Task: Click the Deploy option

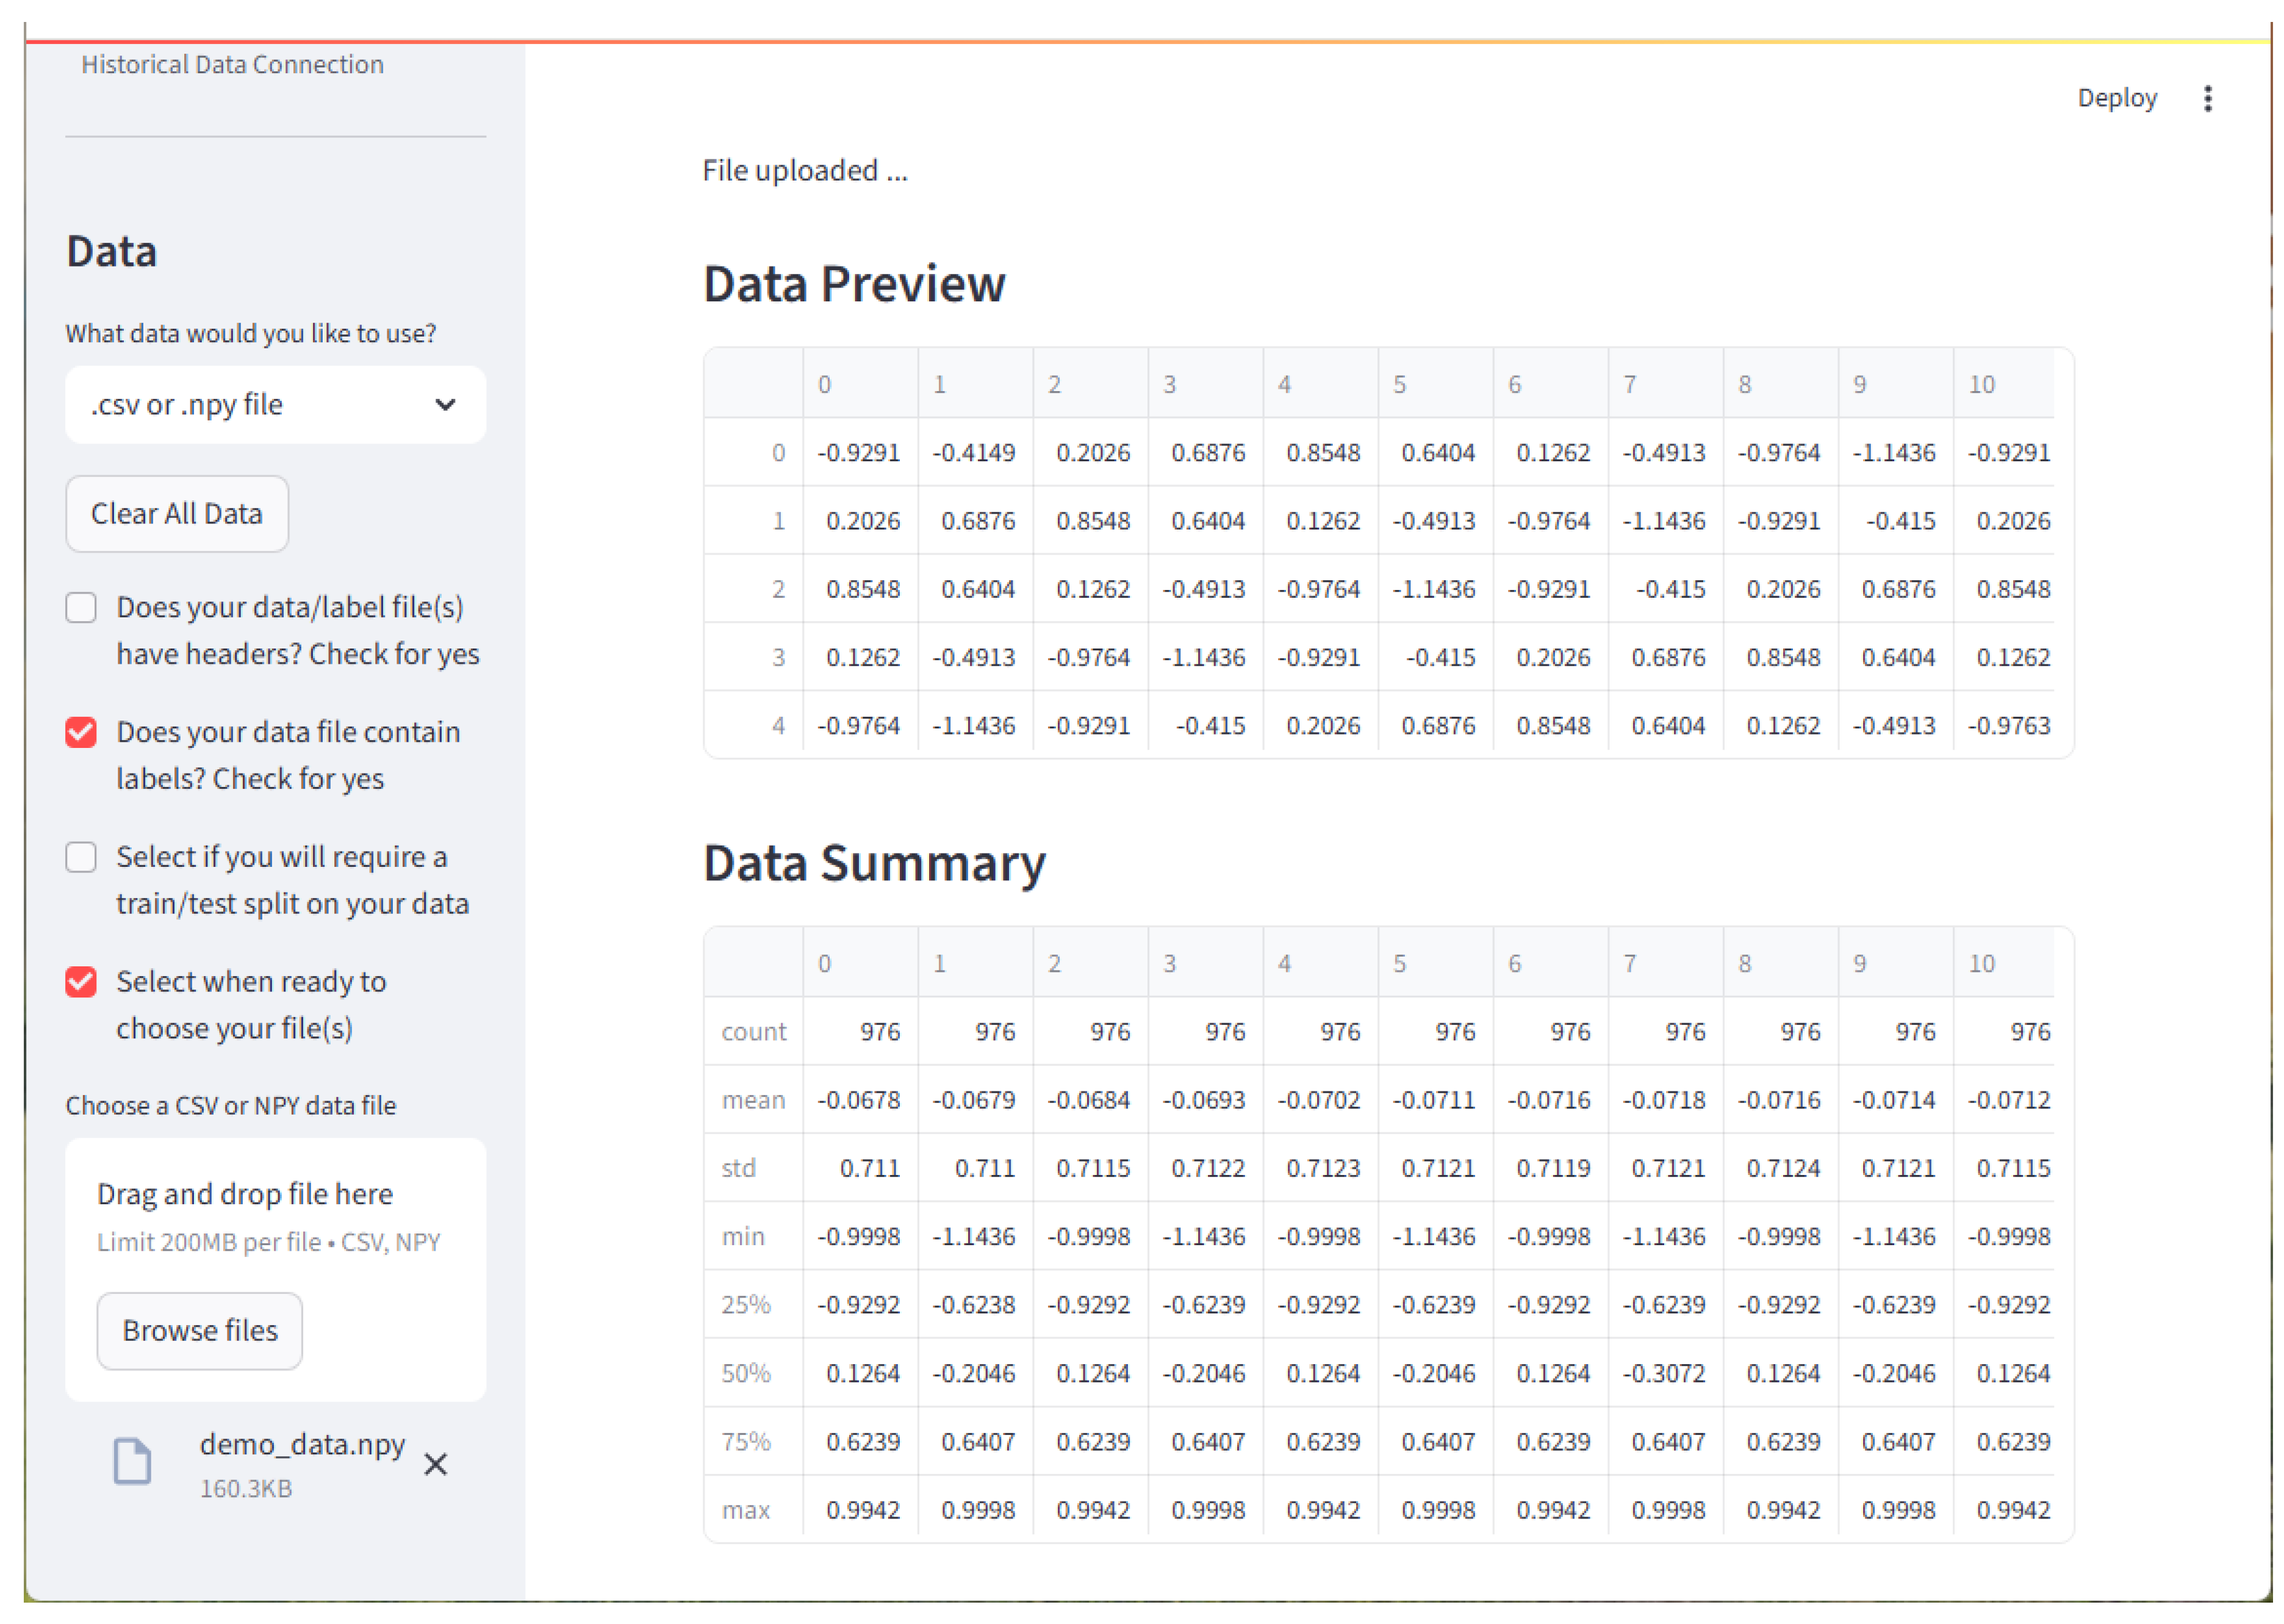Action: pyautogui.click(x=2117, y=98)
